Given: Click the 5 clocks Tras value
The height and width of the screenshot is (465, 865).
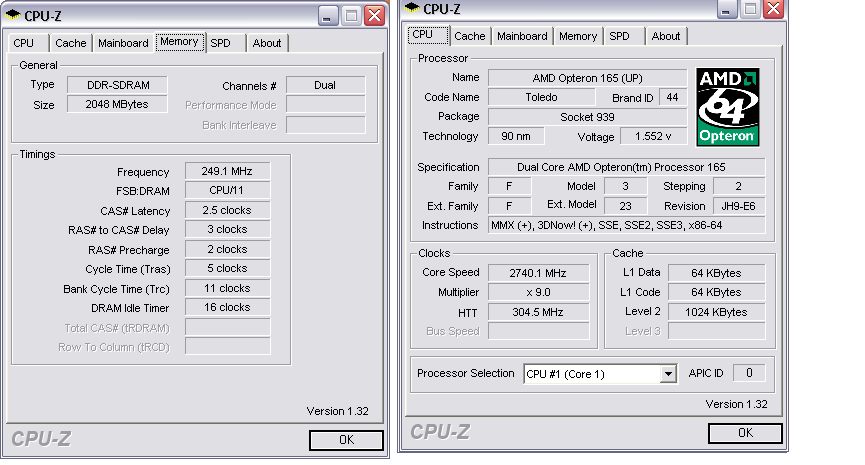Looking at the screenshot, I should point(227,269).
